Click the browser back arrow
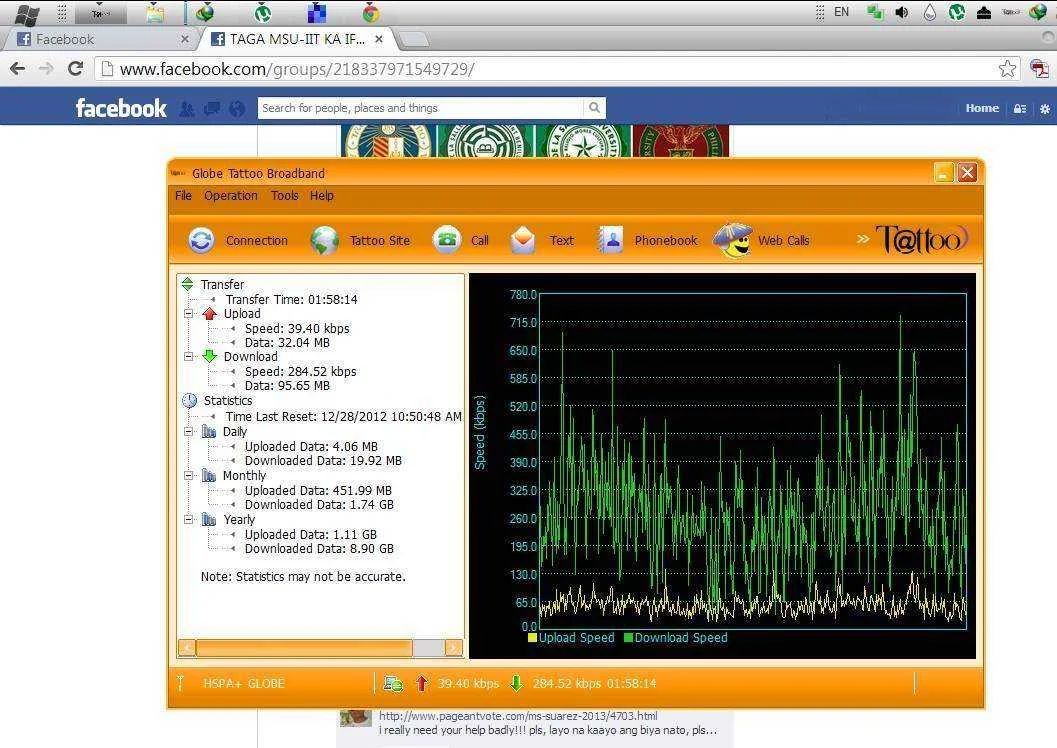 [18, 68]
